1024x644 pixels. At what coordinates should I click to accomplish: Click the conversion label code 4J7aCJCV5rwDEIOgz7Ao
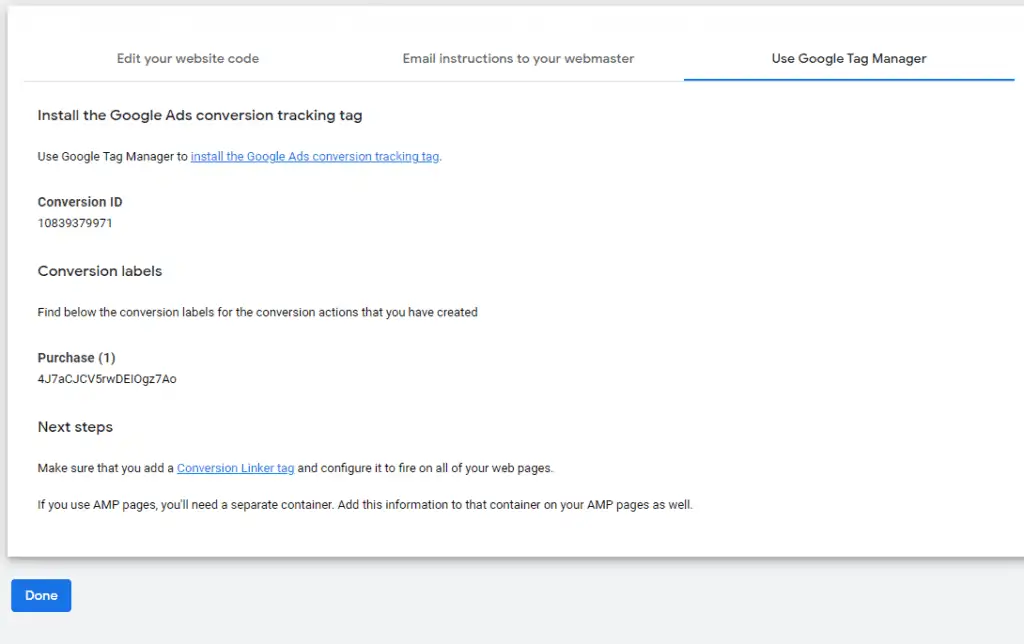click(x=107, y=379)
